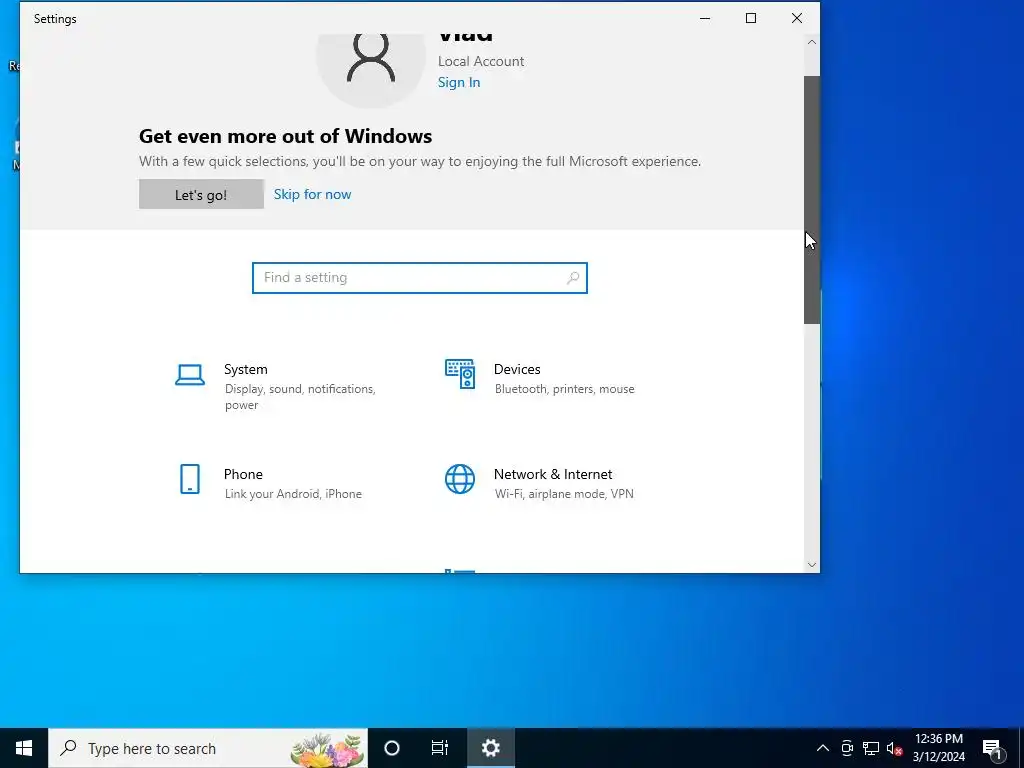Click 'Get even more out of Windows' heading
The image size is (1024, 768).
(285, 136)
